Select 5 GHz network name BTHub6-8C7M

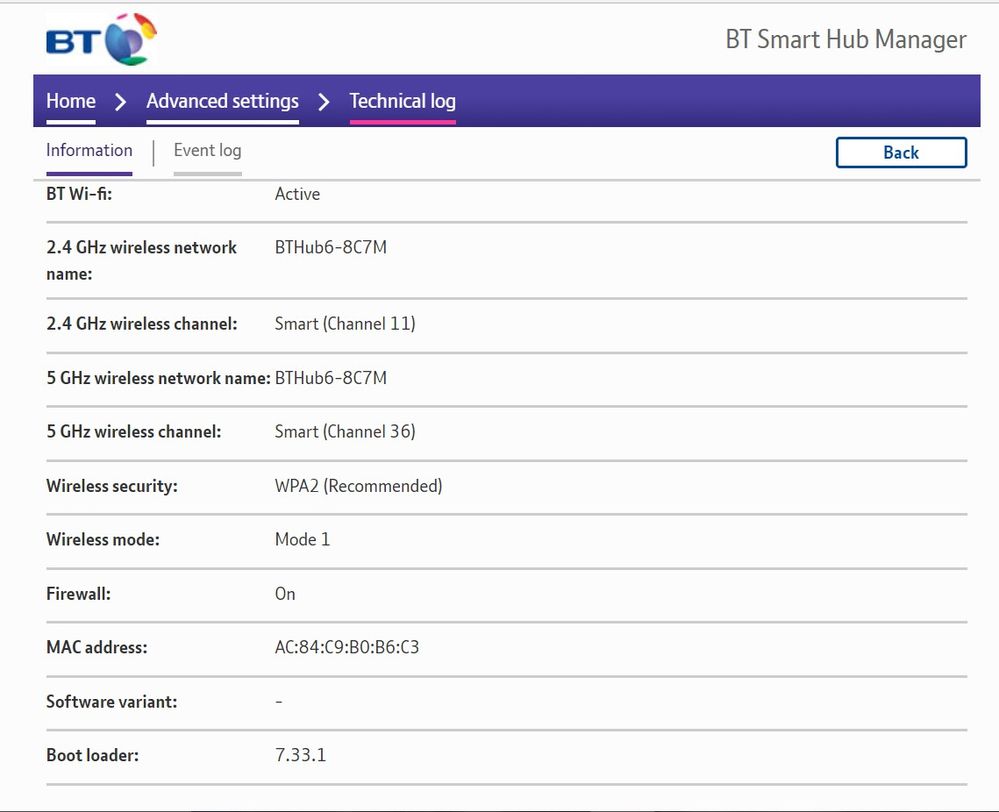[x=331, y=378]
